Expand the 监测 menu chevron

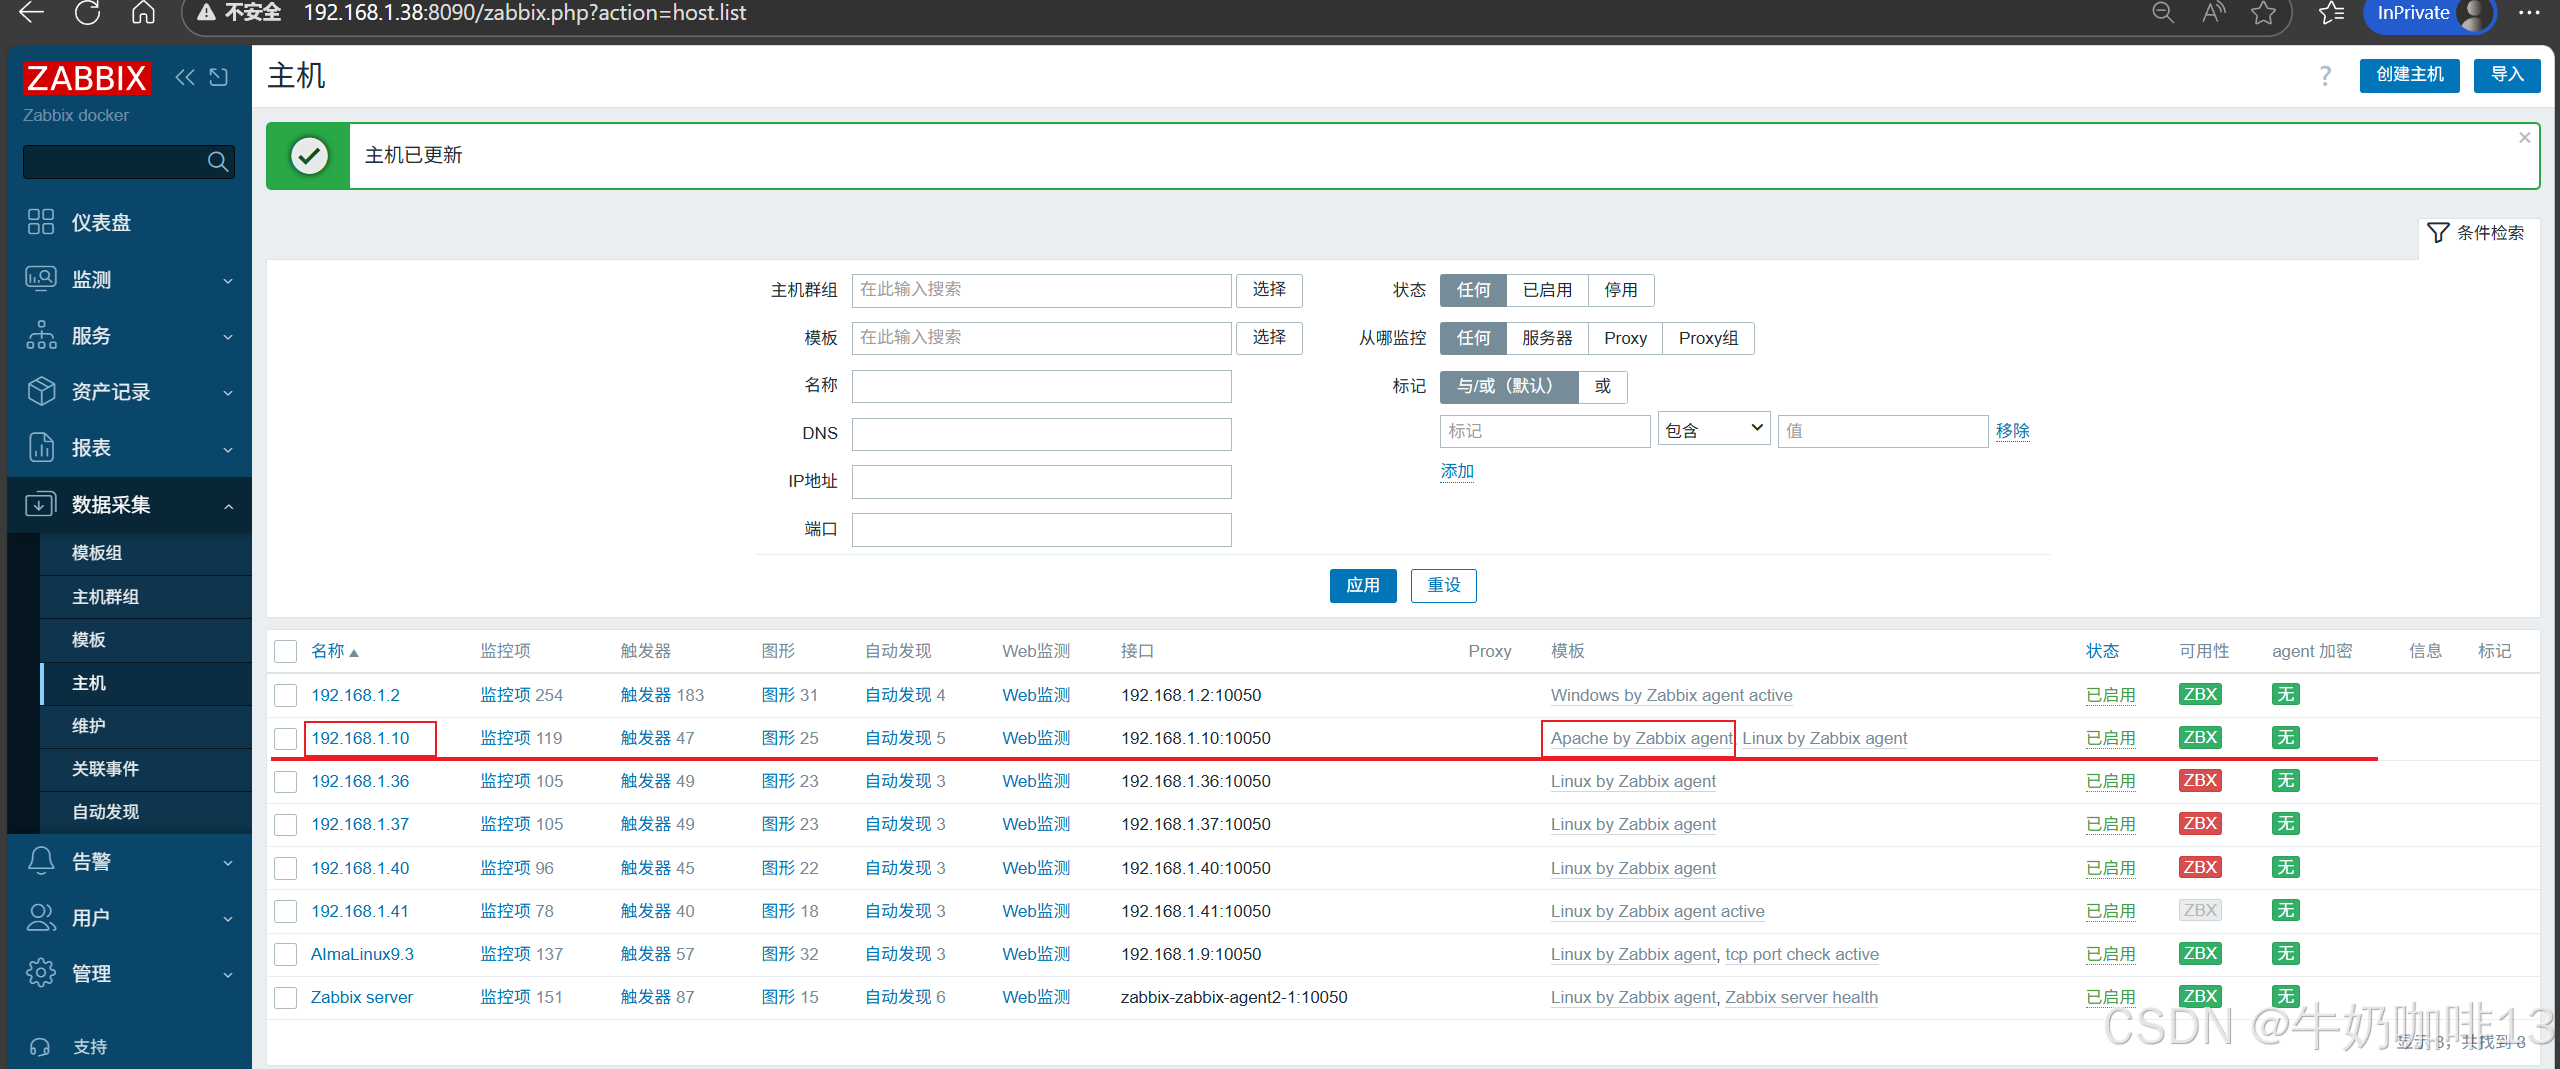(x=228, y=281)
